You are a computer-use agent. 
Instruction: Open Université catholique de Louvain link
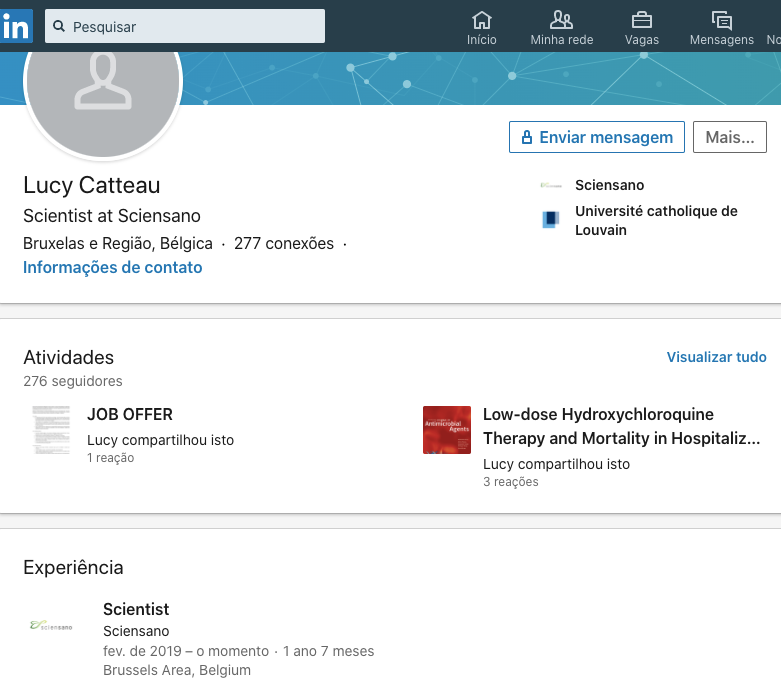[656, 221]
